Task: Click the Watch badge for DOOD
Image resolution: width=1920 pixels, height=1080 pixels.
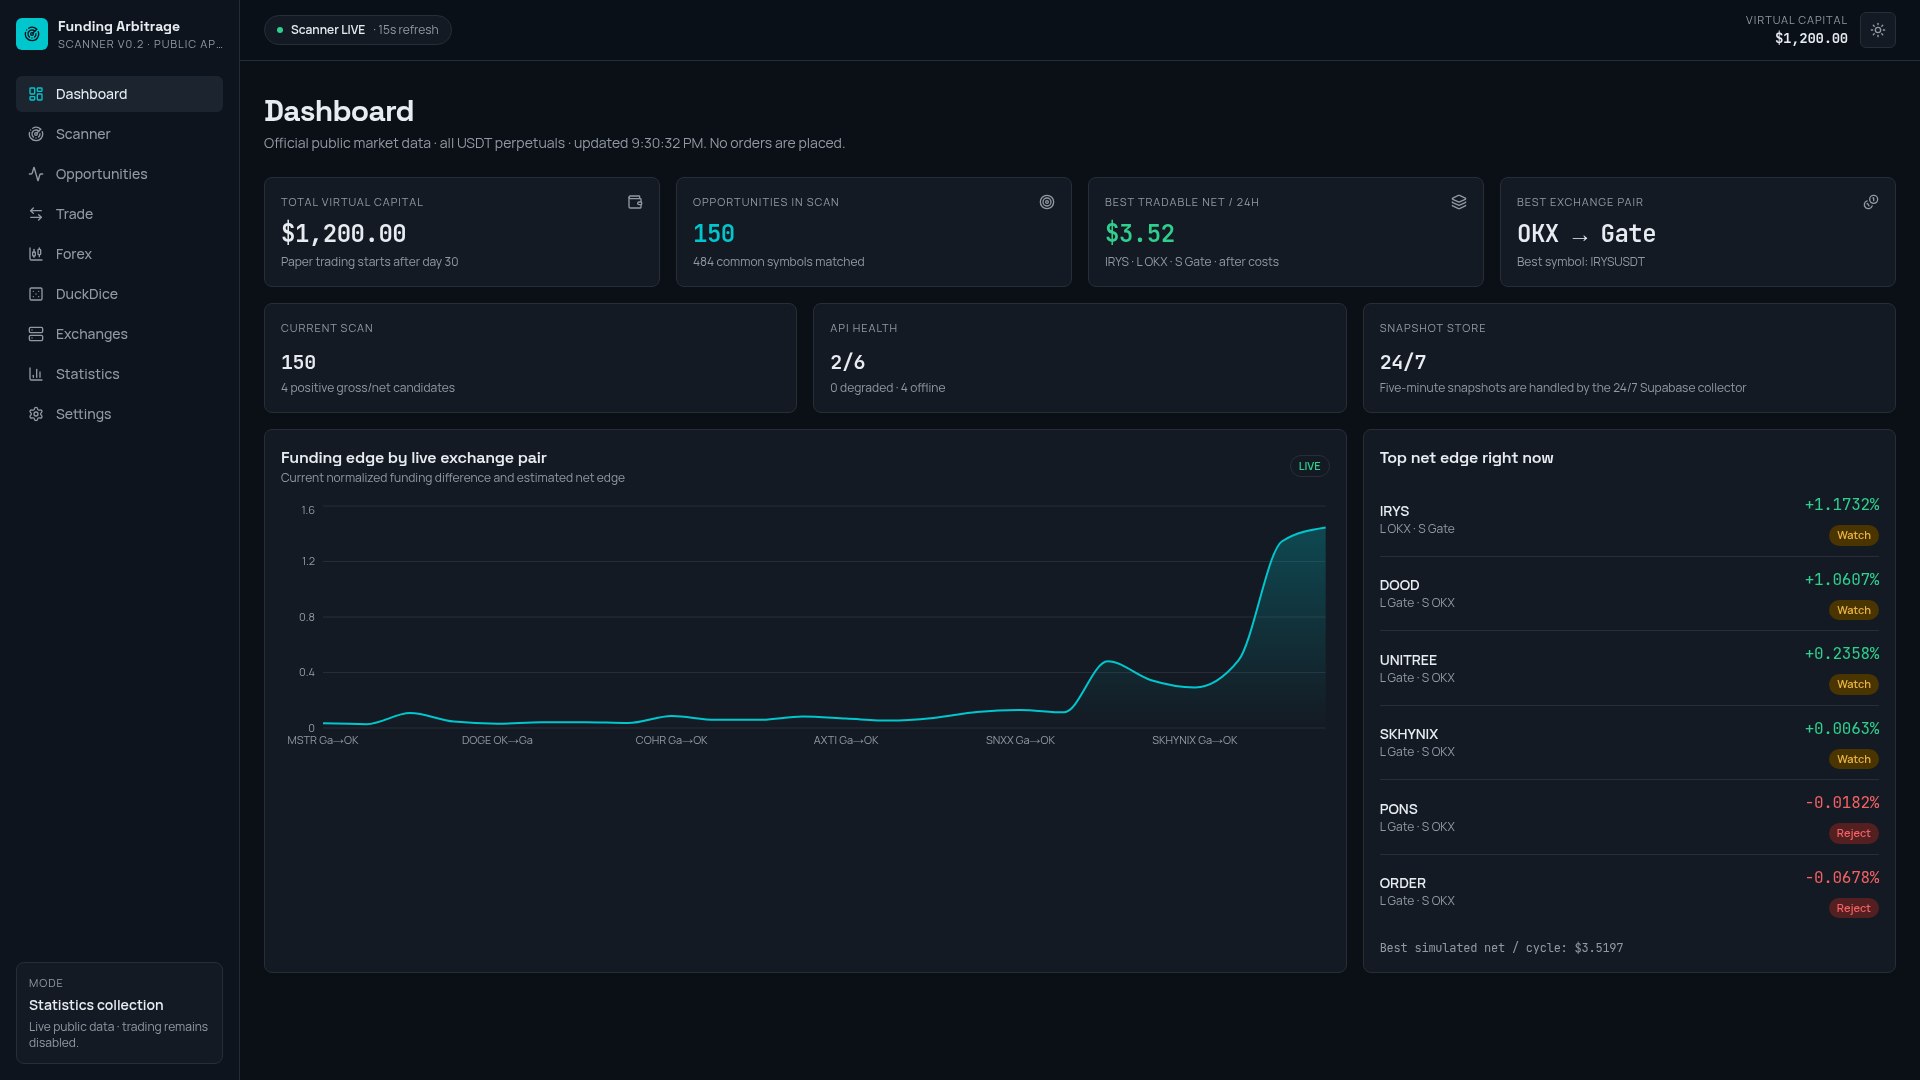Action: (x=1853, y=610)
